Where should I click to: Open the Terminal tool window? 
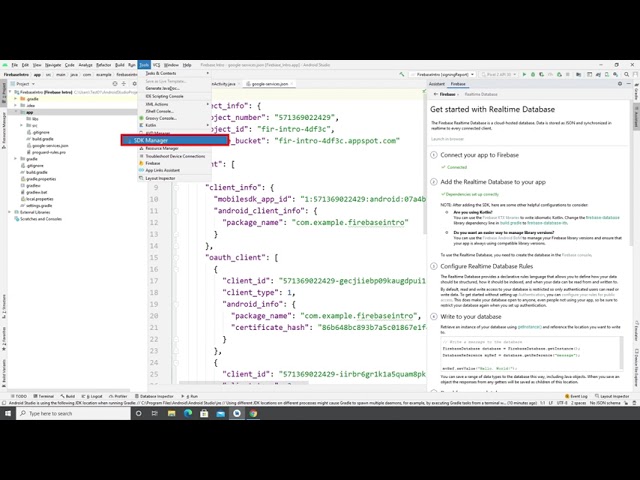(44, 396)
